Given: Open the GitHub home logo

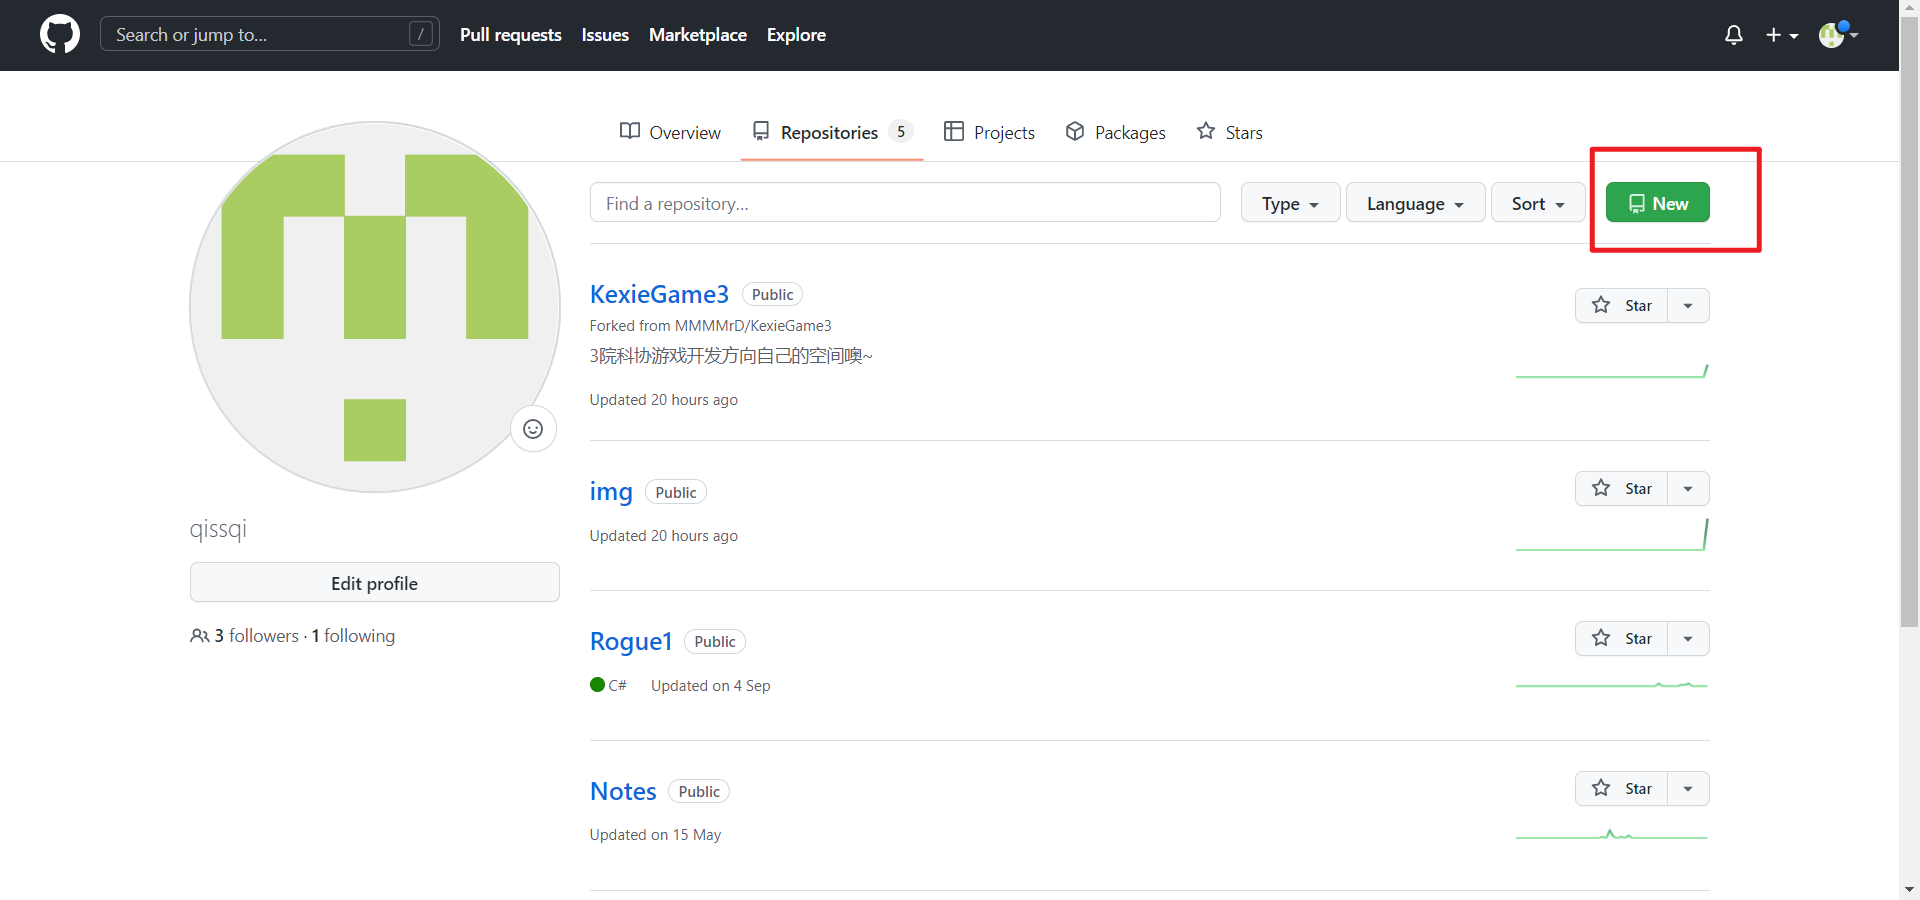Looking at the screenshot, I should click(x=60, y=35).
